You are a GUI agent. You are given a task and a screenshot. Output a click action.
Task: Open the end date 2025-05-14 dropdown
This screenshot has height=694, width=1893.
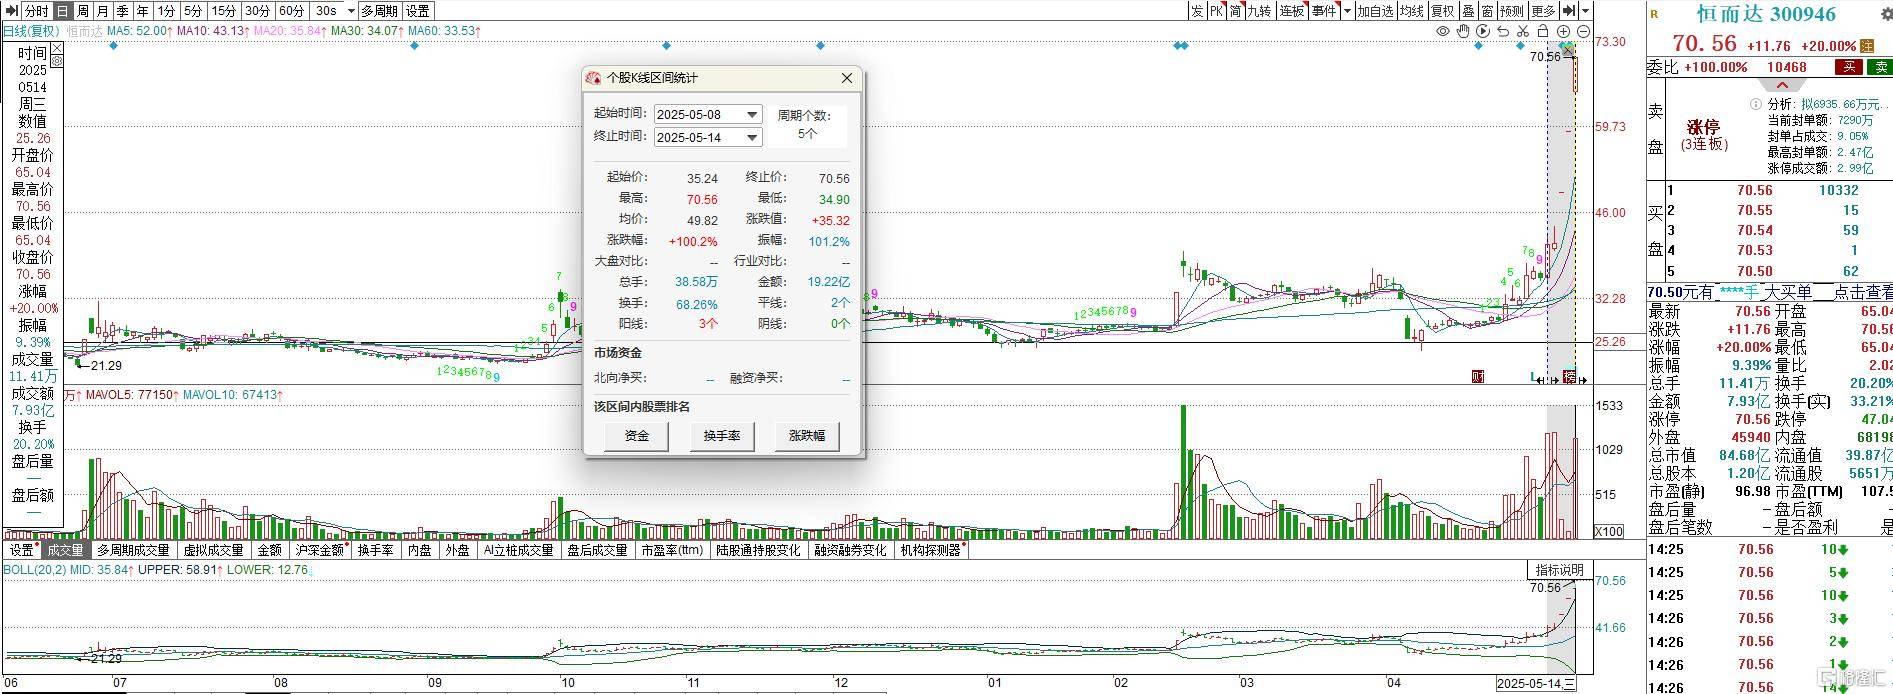point(752,138)
